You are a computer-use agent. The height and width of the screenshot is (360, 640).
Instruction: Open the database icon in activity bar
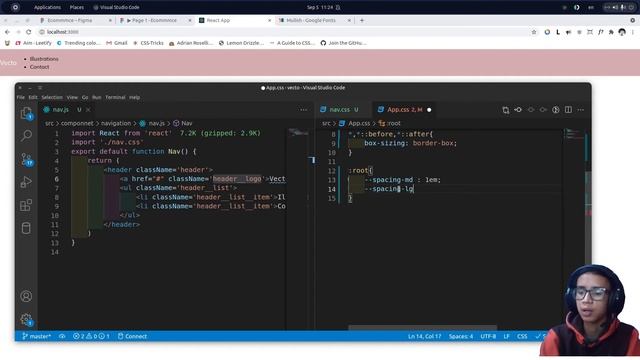[26, 228]
